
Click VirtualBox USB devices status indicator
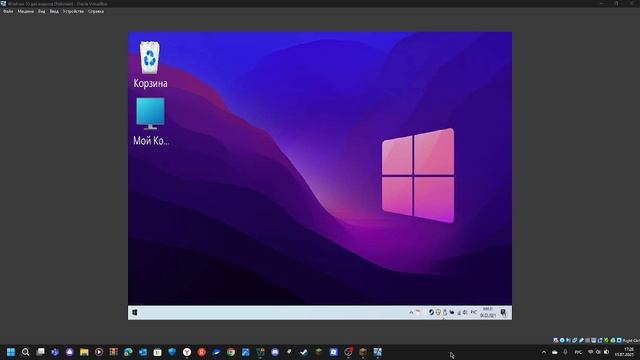(x=581, y=340)
